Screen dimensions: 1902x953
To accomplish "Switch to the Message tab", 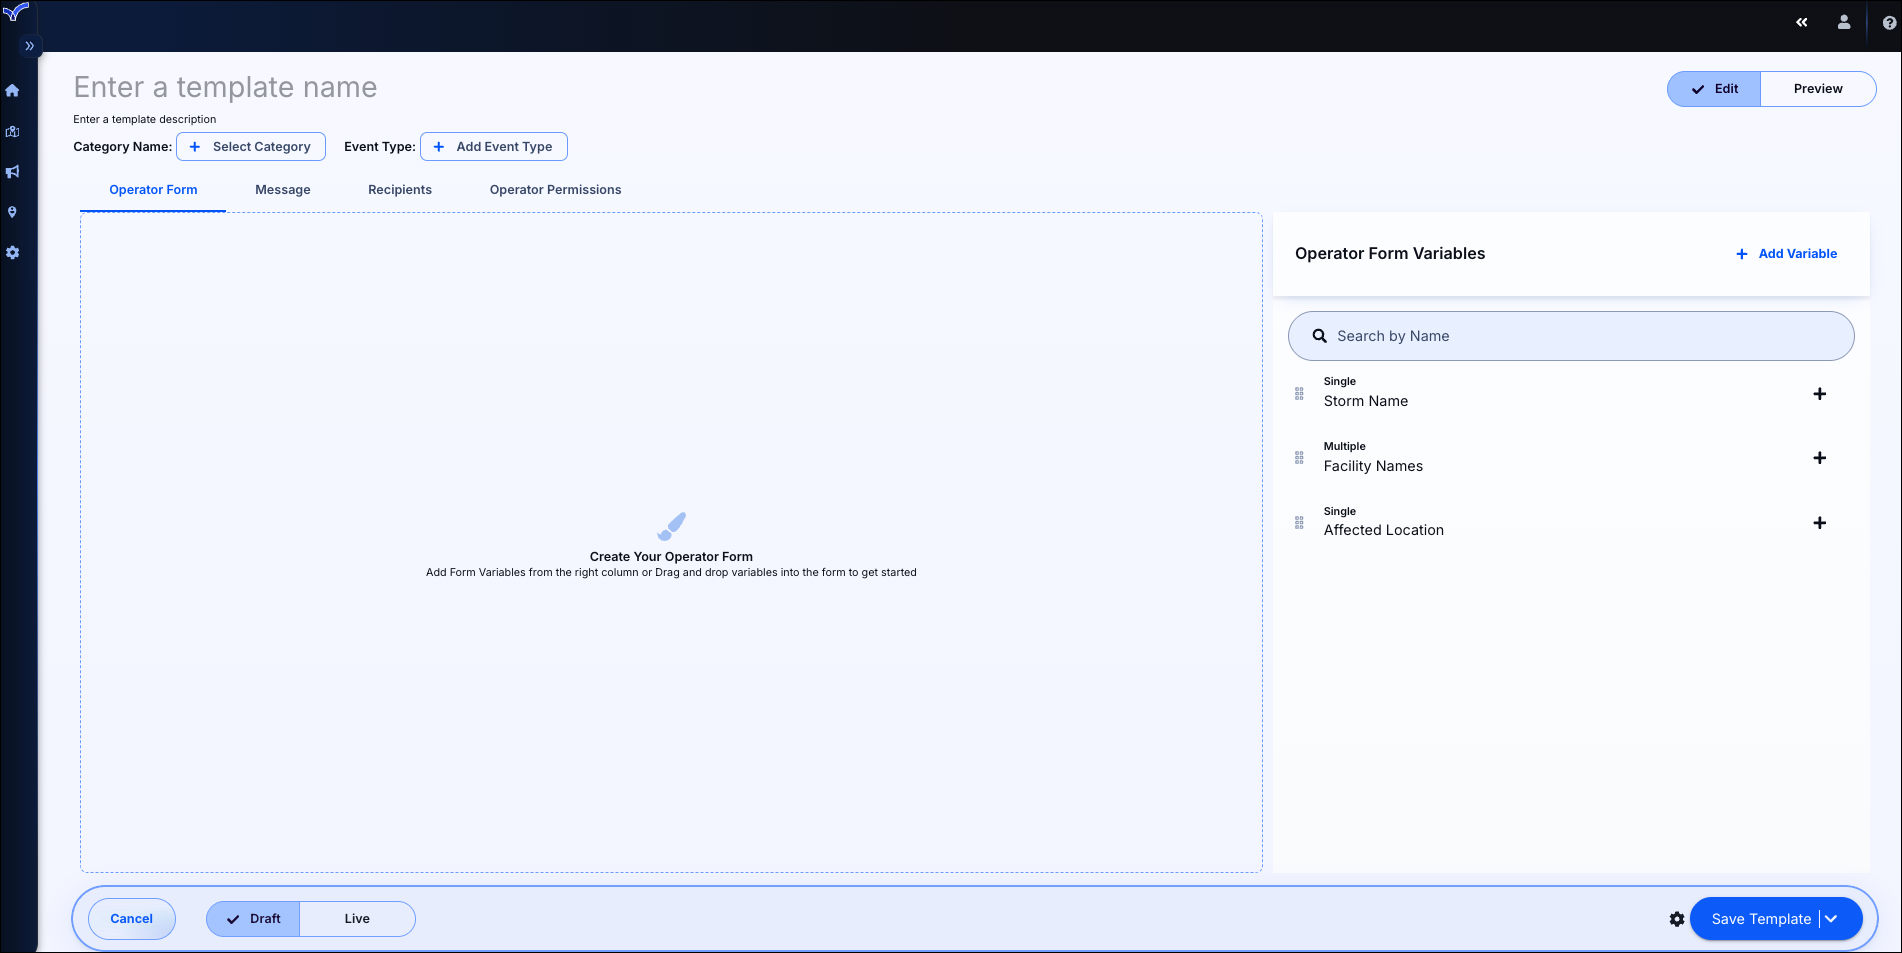I will tap(283, 190).
